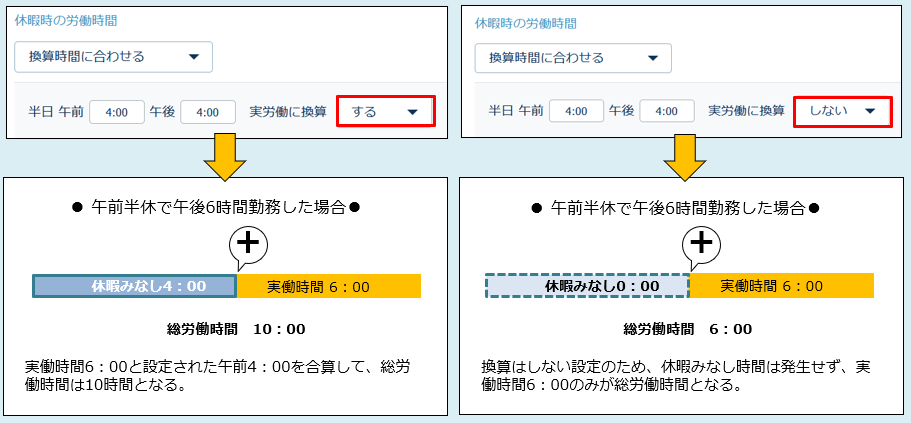Click 午前 4:00 field in left panel
This screenshot has height=423, width=911.
coord(117,112)
